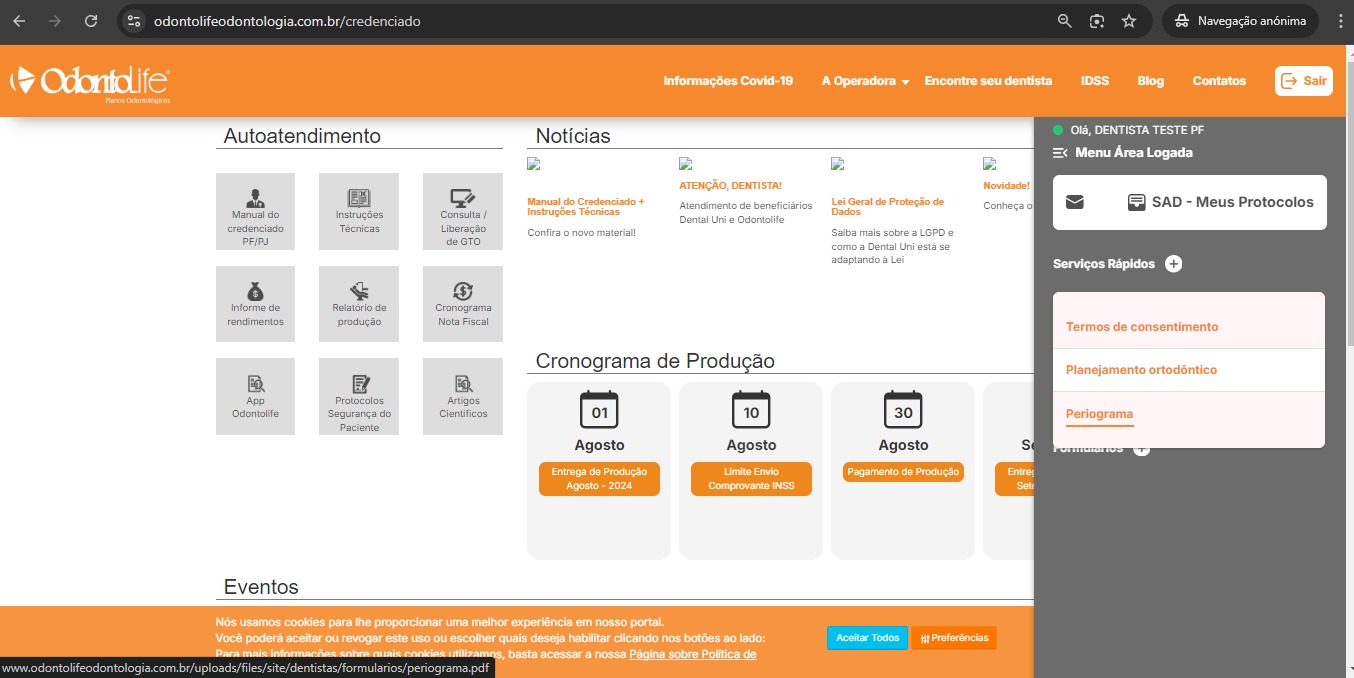Open Encontre seu dentista menu item
The image size is (1354, 678).
[x=988, y=81]
